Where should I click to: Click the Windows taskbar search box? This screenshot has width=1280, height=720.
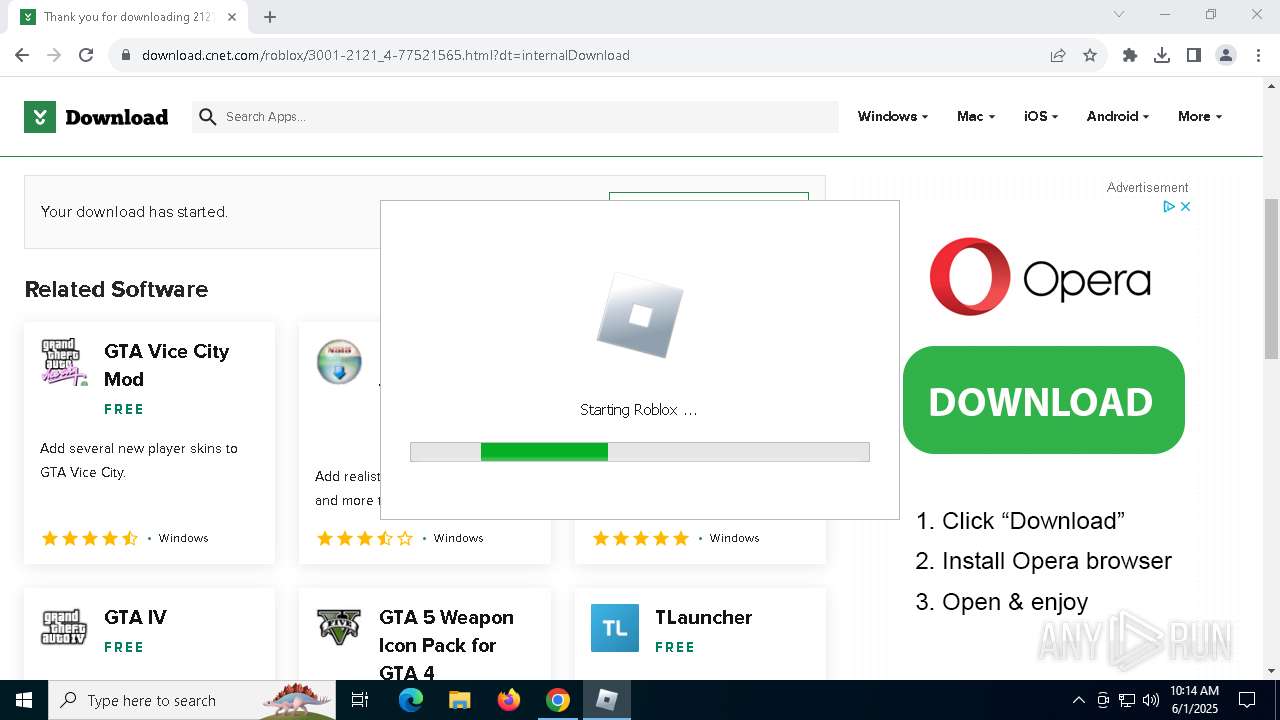pyautogui.click(x=193, y=700)
